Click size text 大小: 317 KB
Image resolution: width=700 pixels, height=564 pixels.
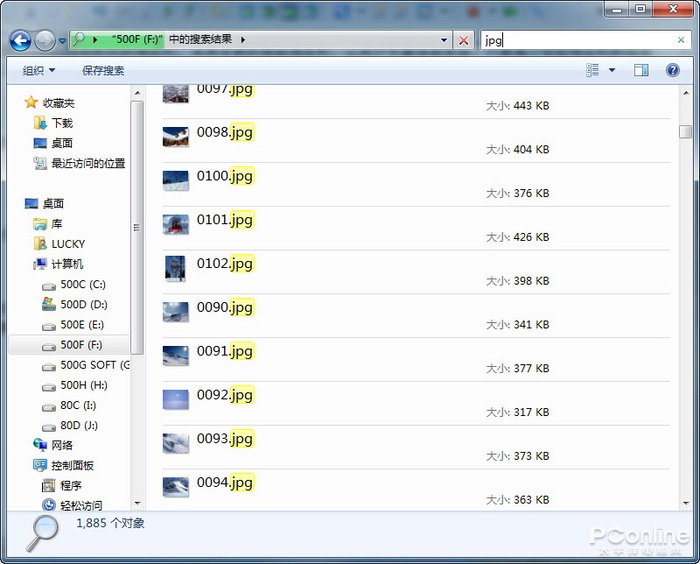pos(517,412)
